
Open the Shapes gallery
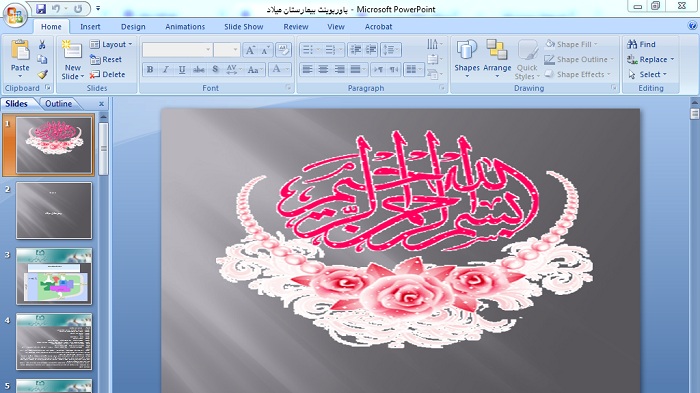[467, 59]
